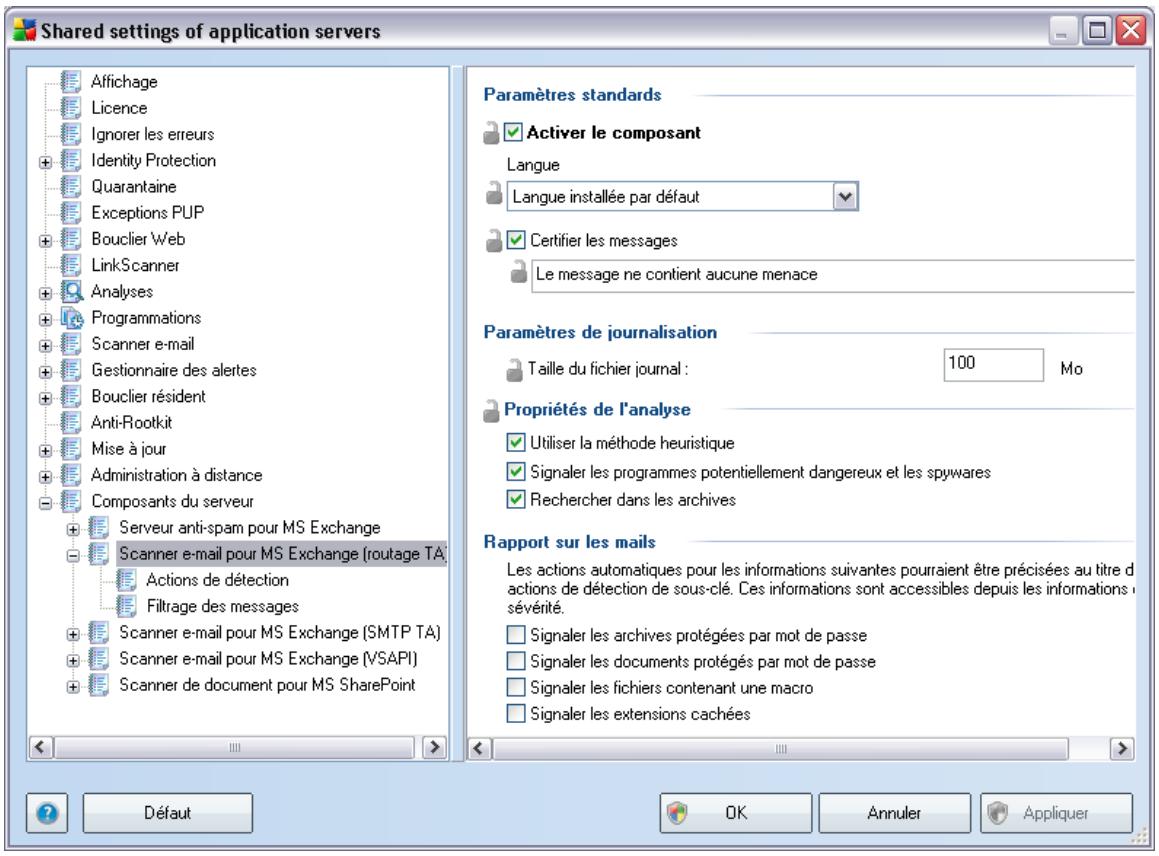
Task: Click the lock icon beside the certification text field
Action: (519, 271)
